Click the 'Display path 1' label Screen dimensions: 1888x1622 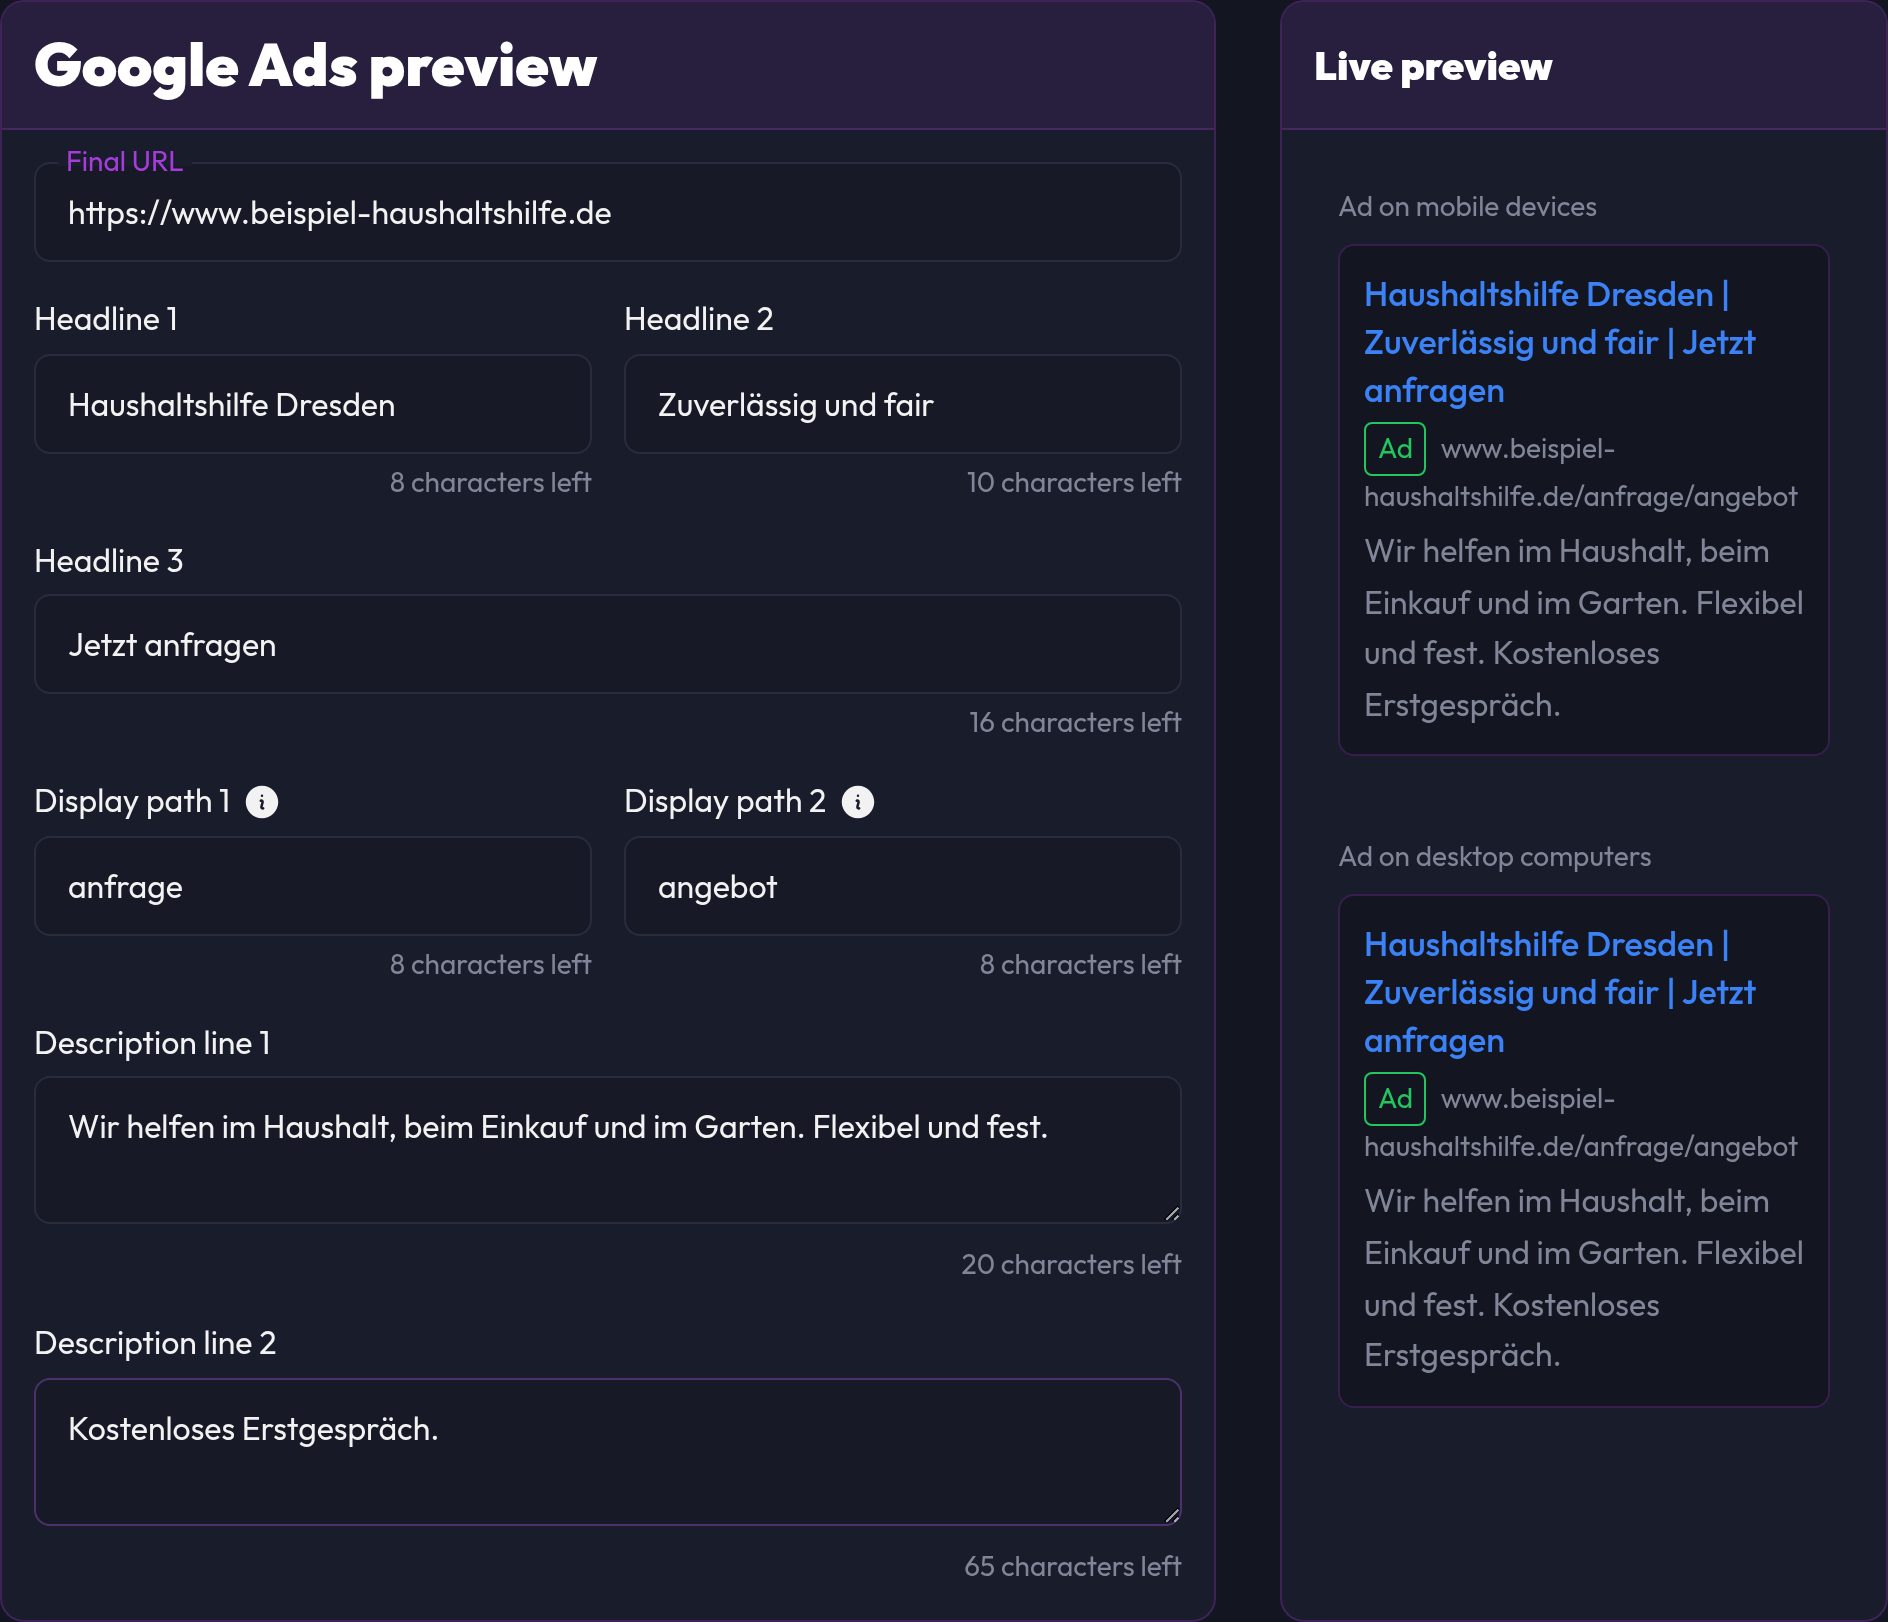click(132, 802)
